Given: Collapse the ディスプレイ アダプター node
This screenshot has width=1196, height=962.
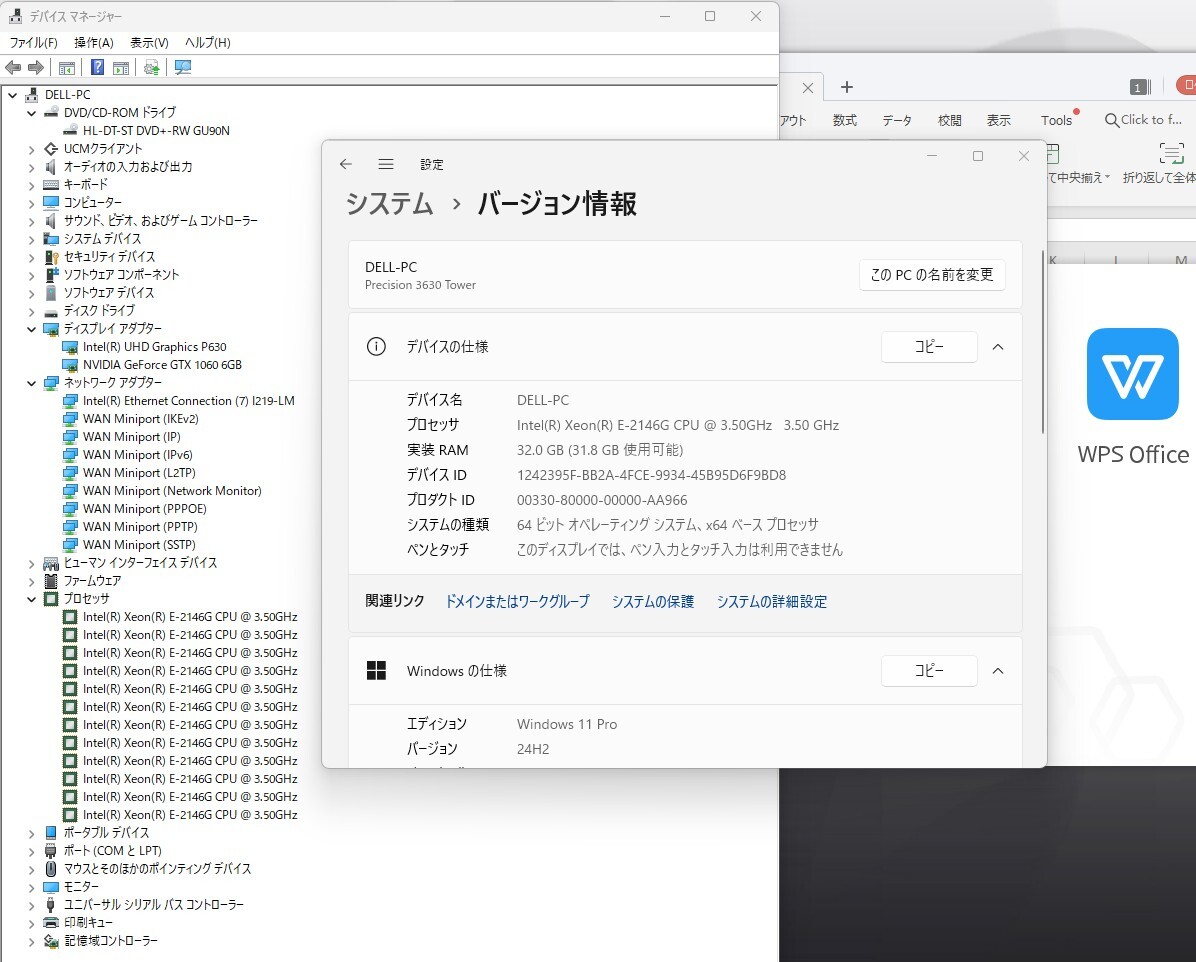Looking at the screenshot, I should point(31,329).
